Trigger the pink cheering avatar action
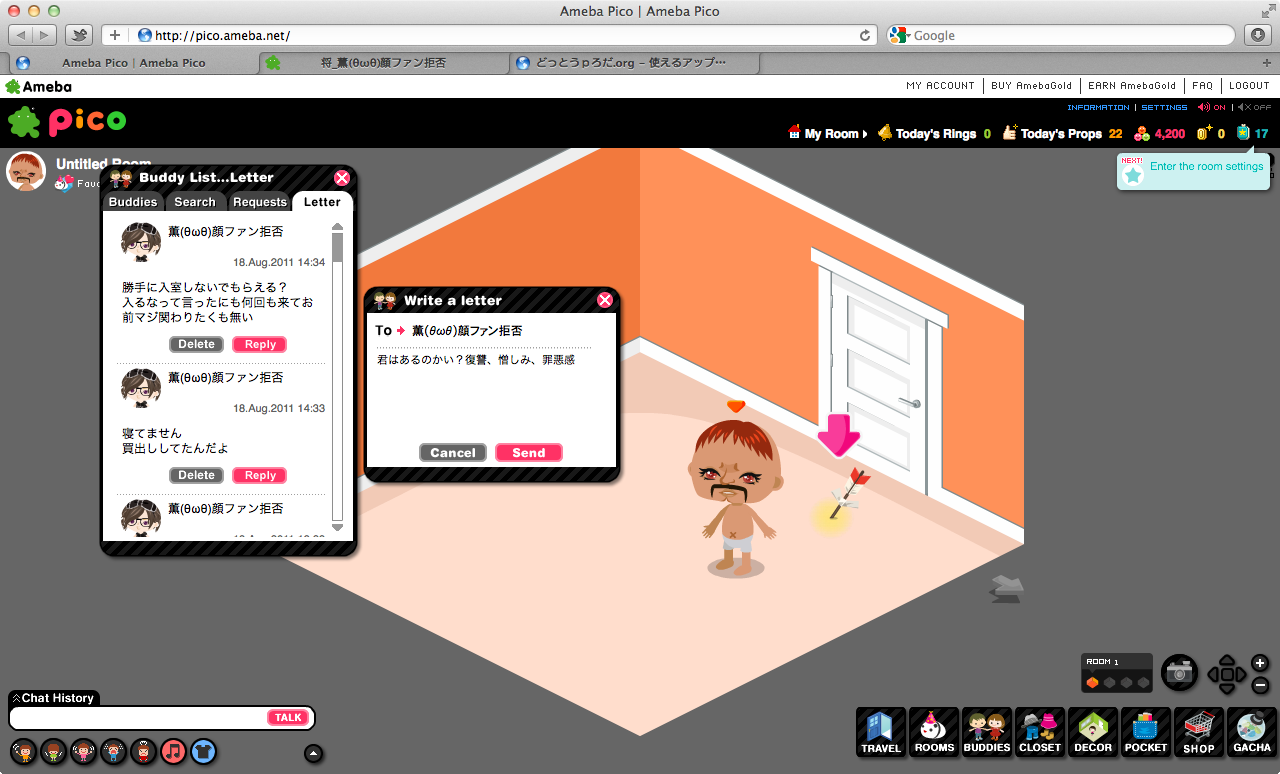This screenshot has height=774, width=1280. coord(84,751)
